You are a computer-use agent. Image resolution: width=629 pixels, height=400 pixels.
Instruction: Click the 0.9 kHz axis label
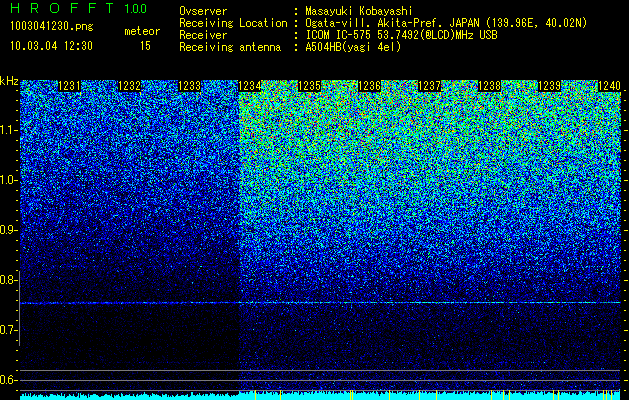coord(8,230)
